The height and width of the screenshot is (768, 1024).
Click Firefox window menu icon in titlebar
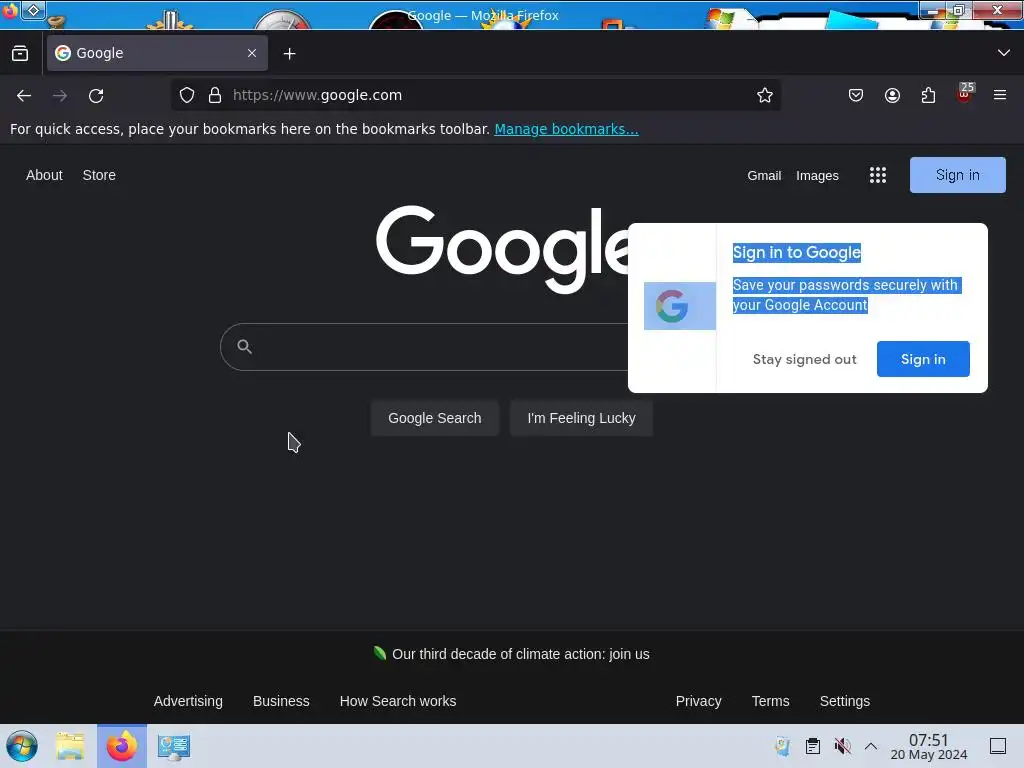point(10,10)
